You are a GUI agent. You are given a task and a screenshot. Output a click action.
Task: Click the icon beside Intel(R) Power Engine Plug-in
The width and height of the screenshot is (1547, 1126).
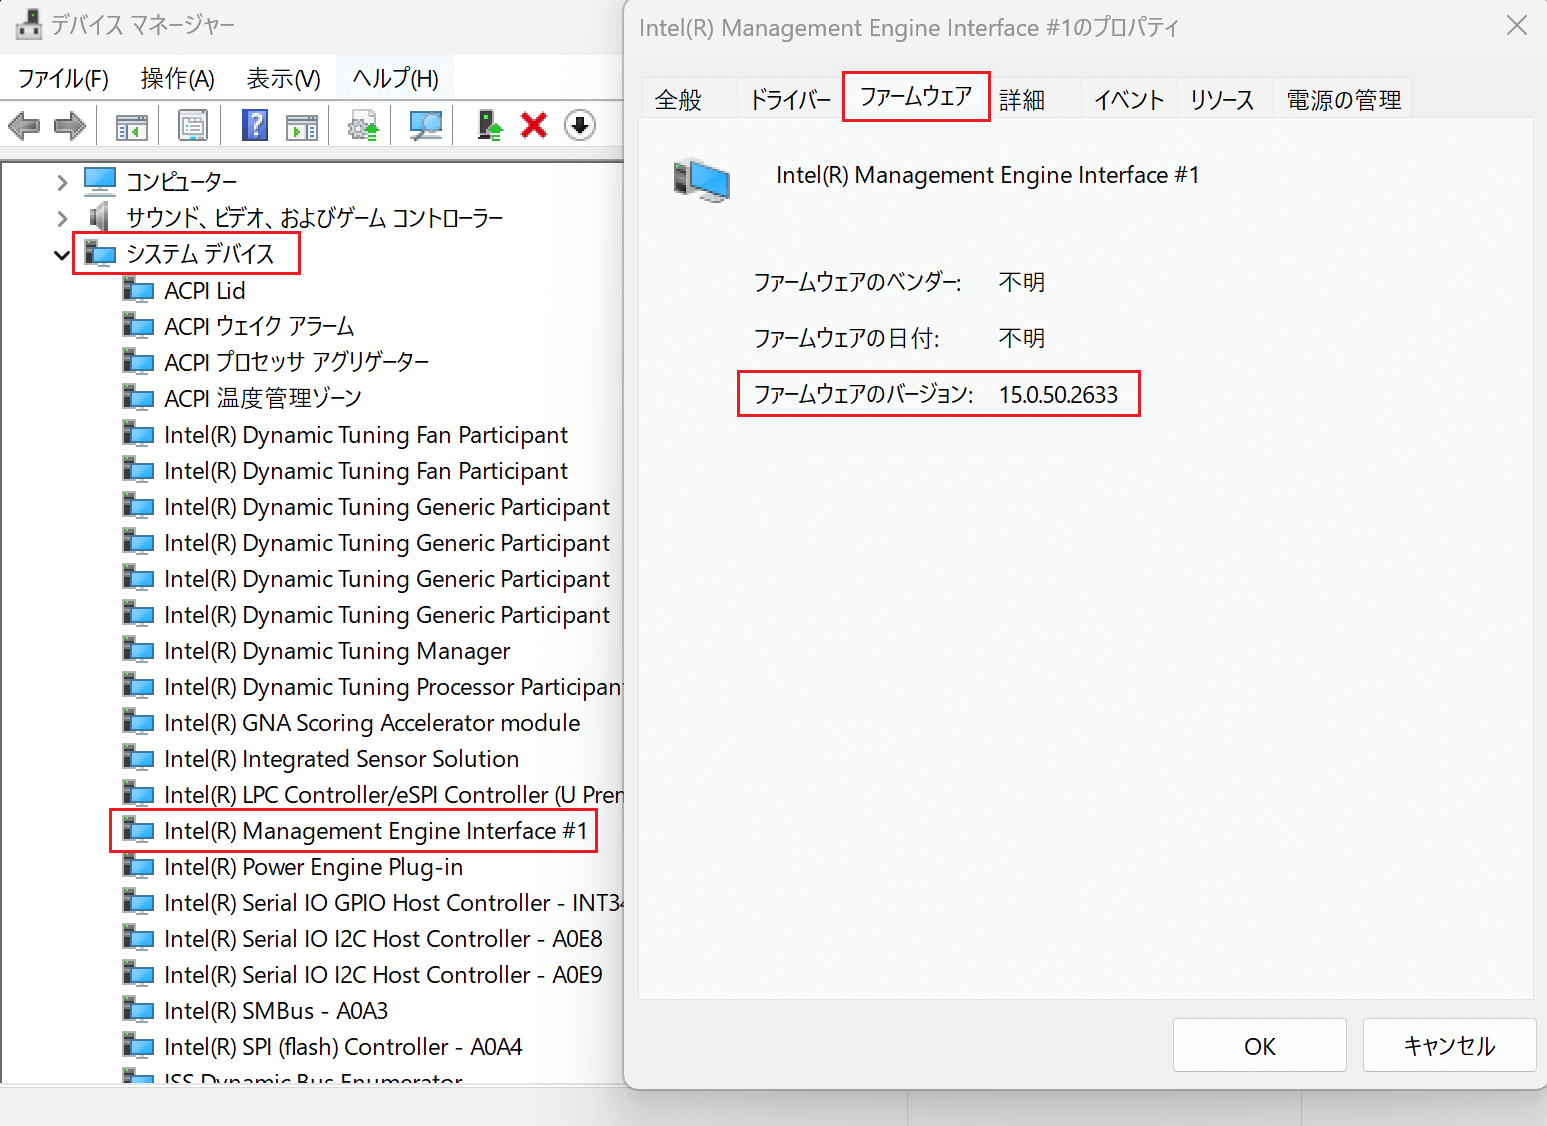click(x=138, y=866)
